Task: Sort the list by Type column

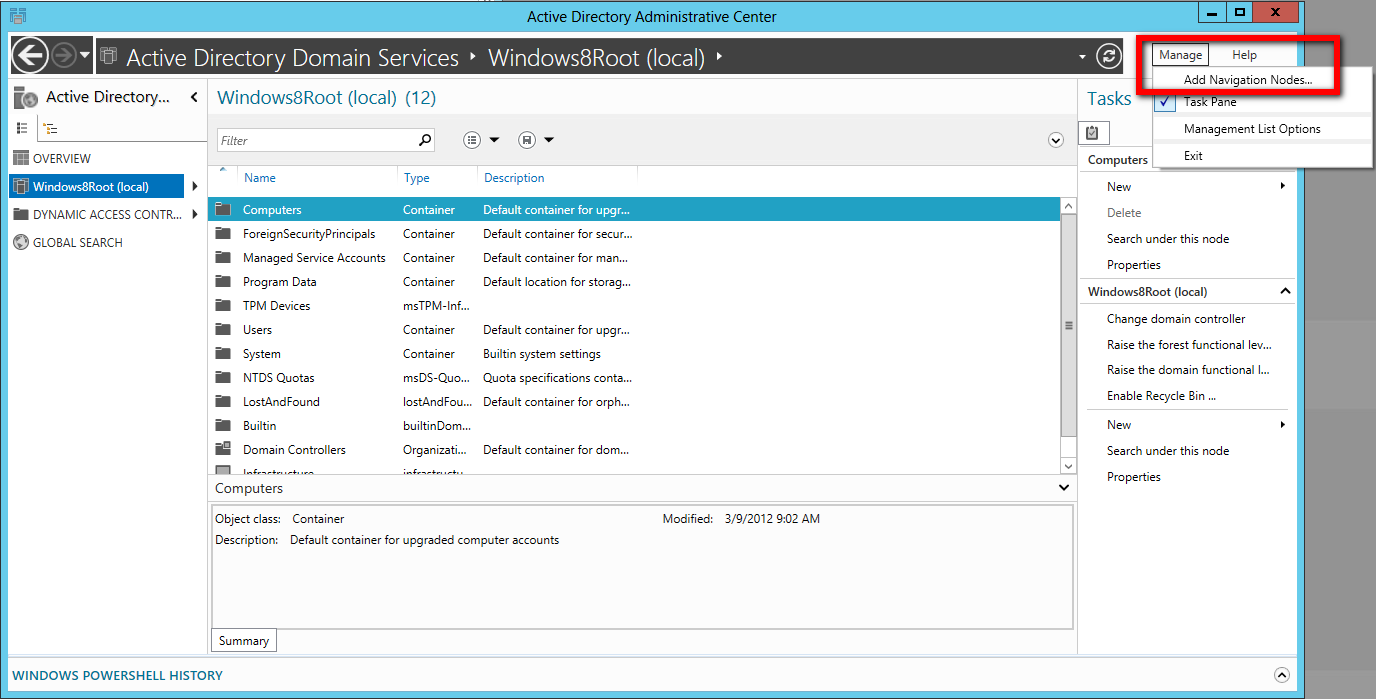Action: point(417,178)
